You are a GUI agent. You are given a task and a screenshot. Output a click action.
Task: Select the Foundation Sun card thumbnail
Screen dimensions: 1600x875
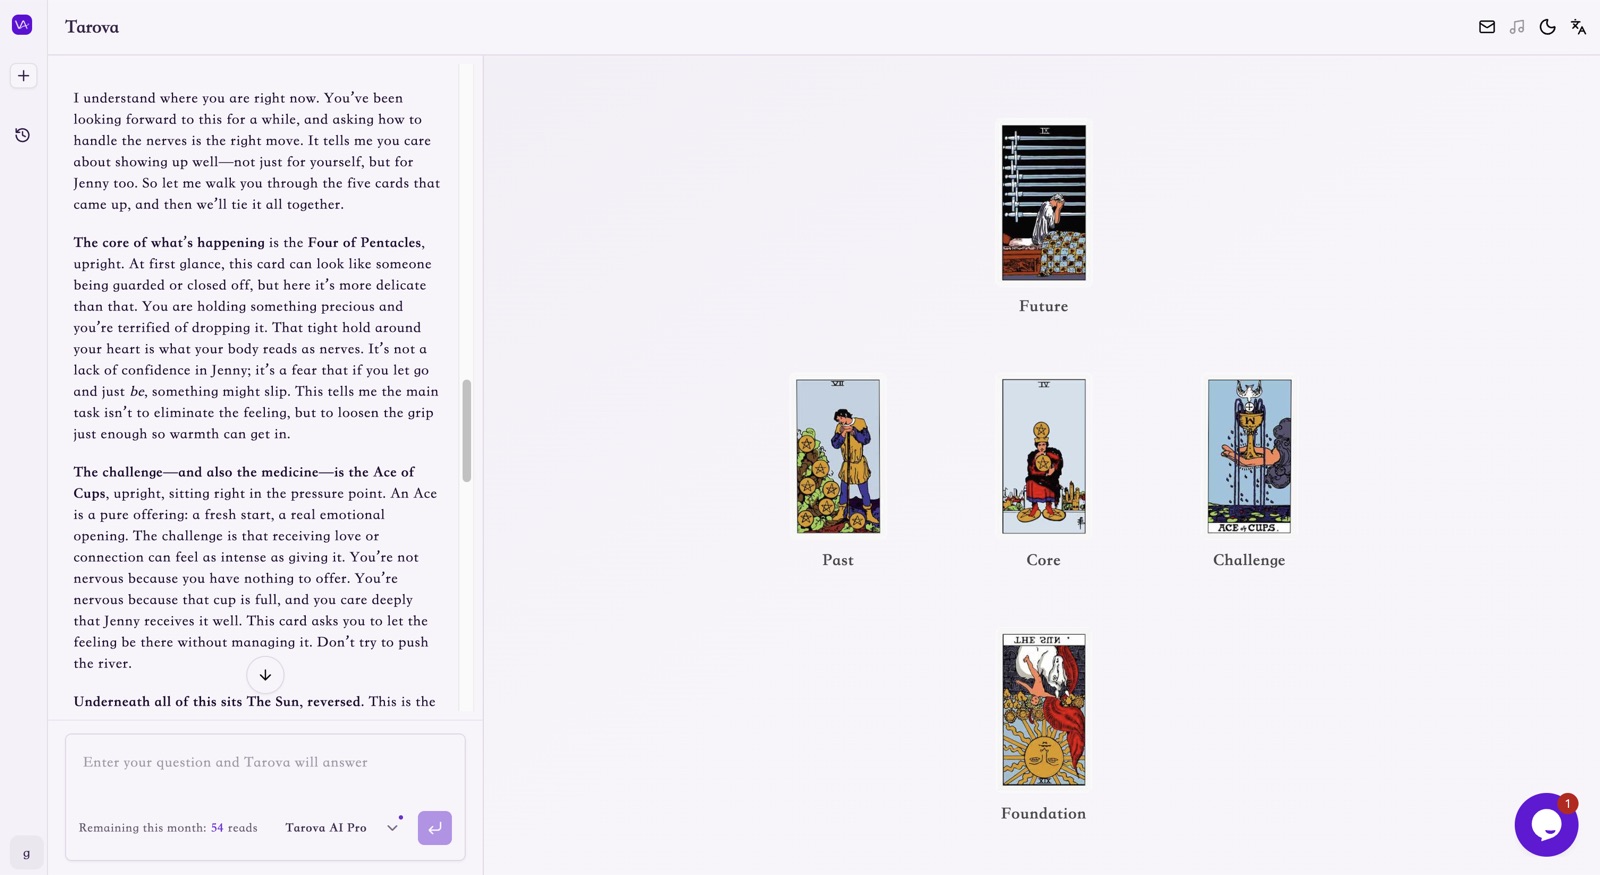click(1043, 709)
